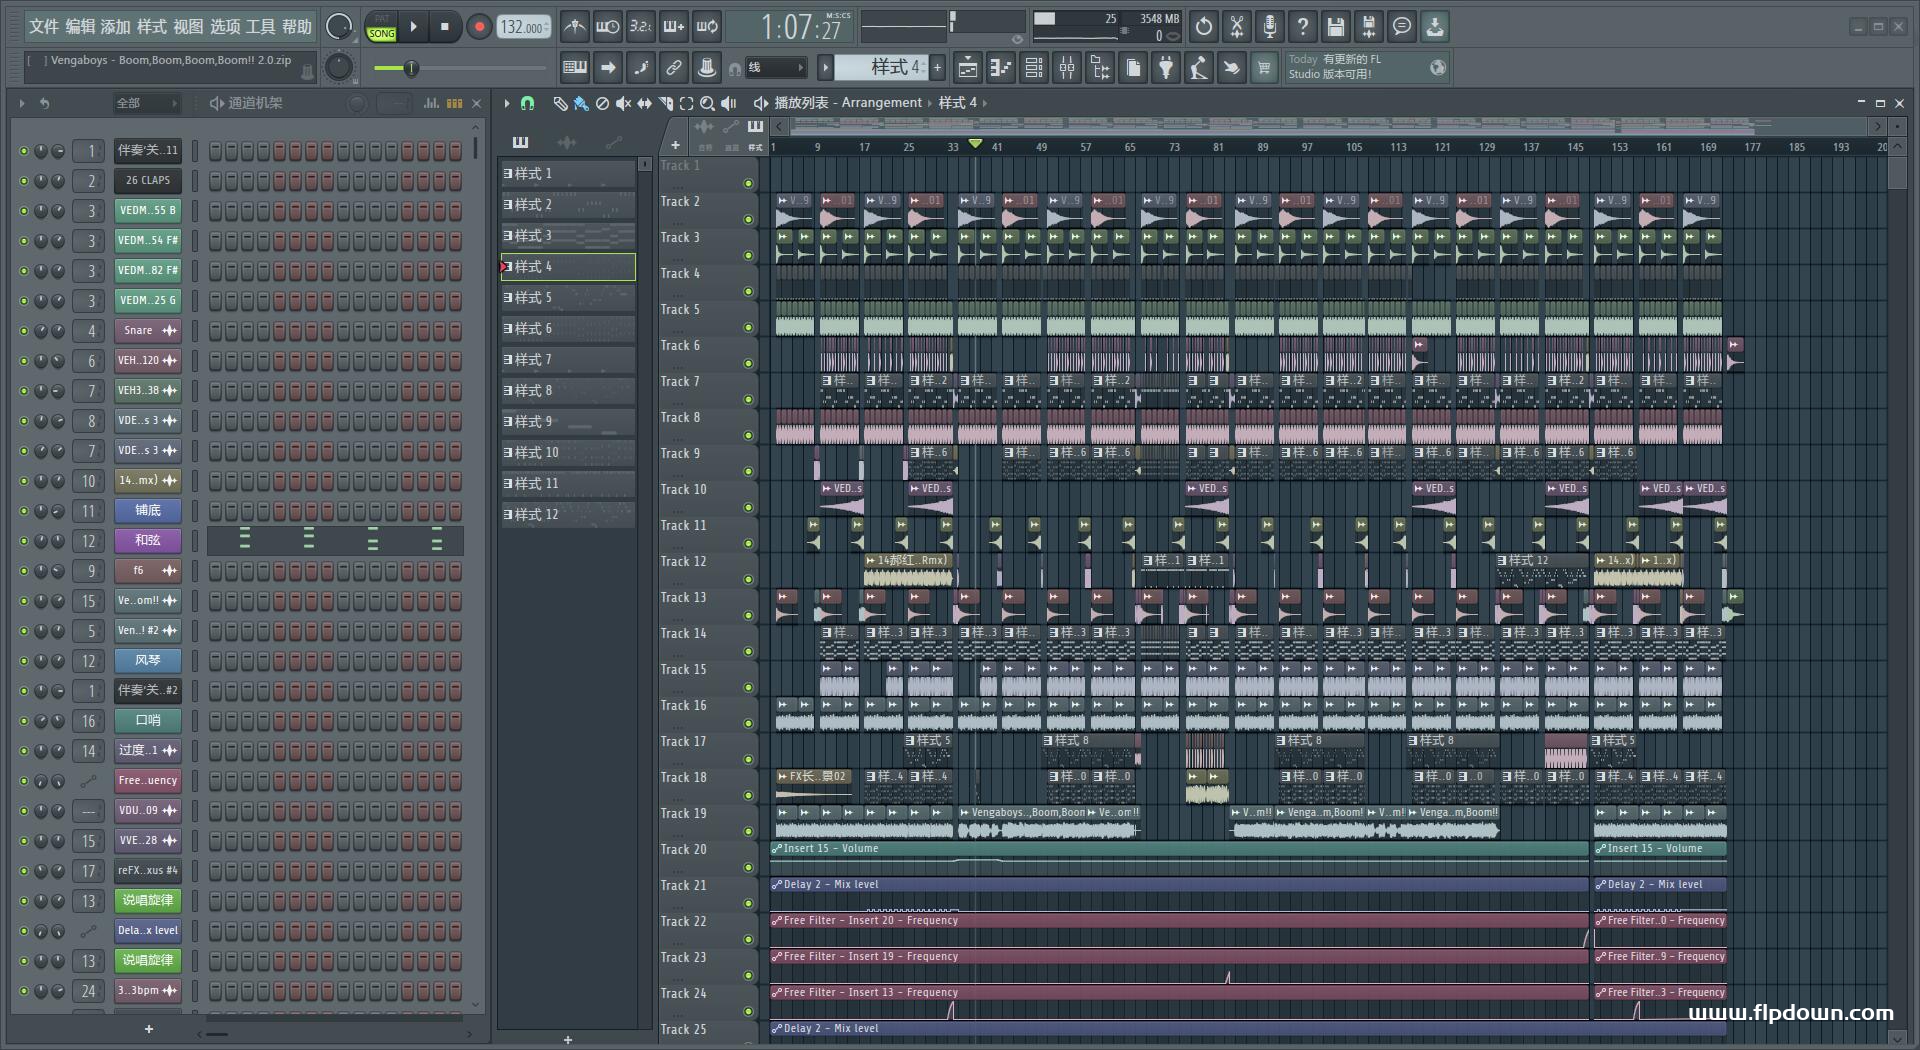
Task: Select the playlist zoom magnifier tool
Action: point(707,103)
